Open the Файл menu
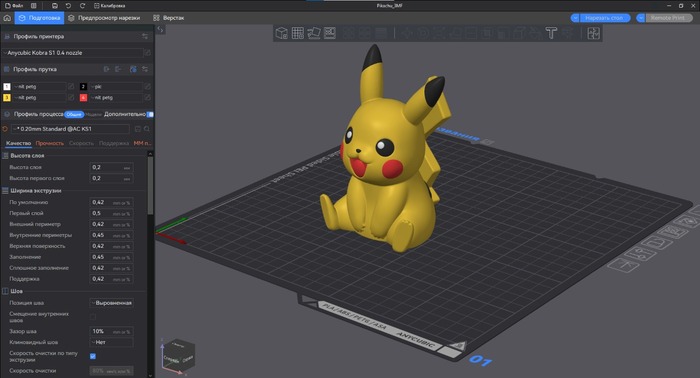The image size is (700, 378). 14,6
